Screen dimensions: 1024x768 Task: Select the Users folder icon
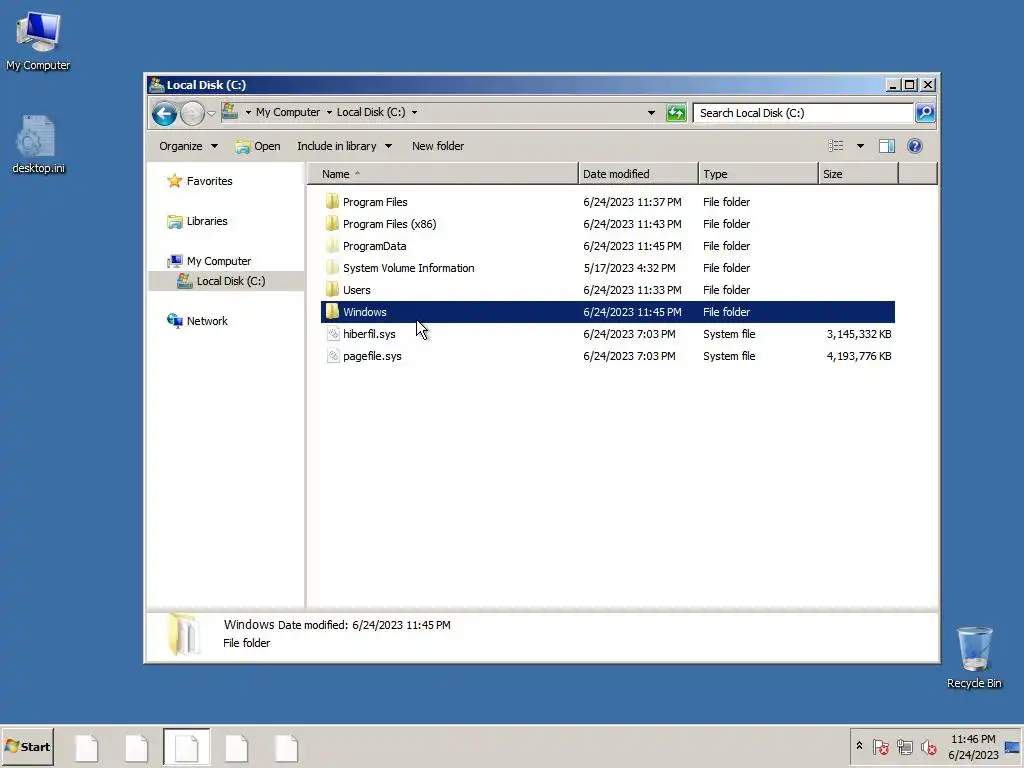(332, 289)
